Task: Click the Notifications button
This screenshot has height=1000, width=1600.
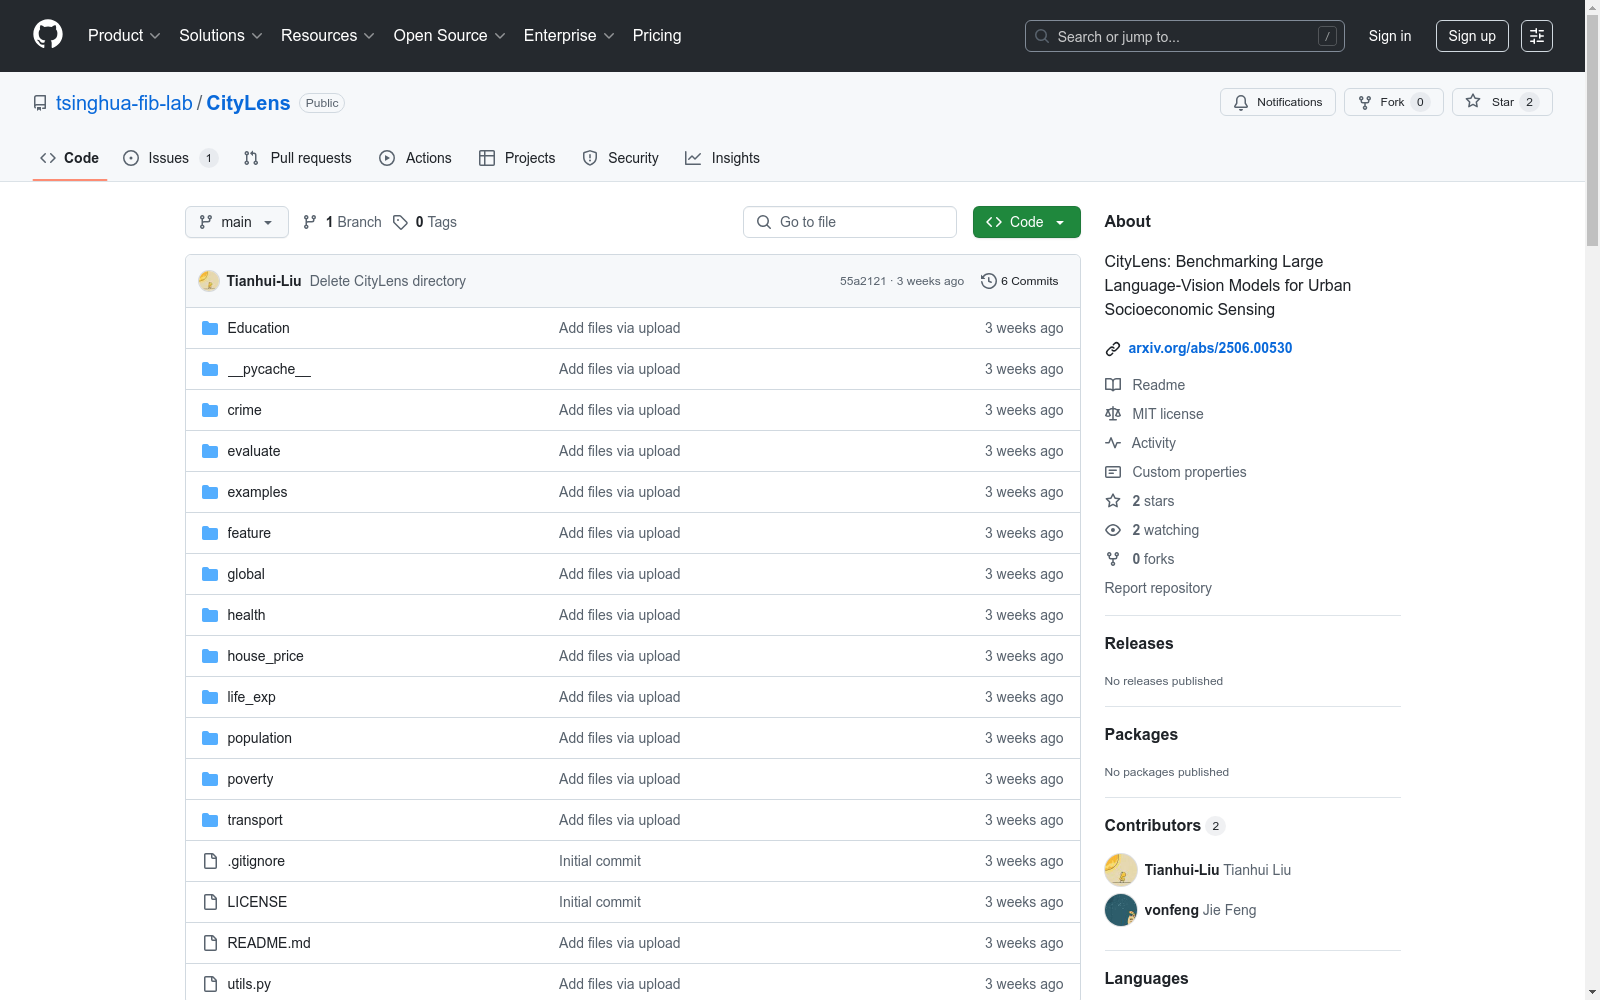Action: pos(1278,102)
